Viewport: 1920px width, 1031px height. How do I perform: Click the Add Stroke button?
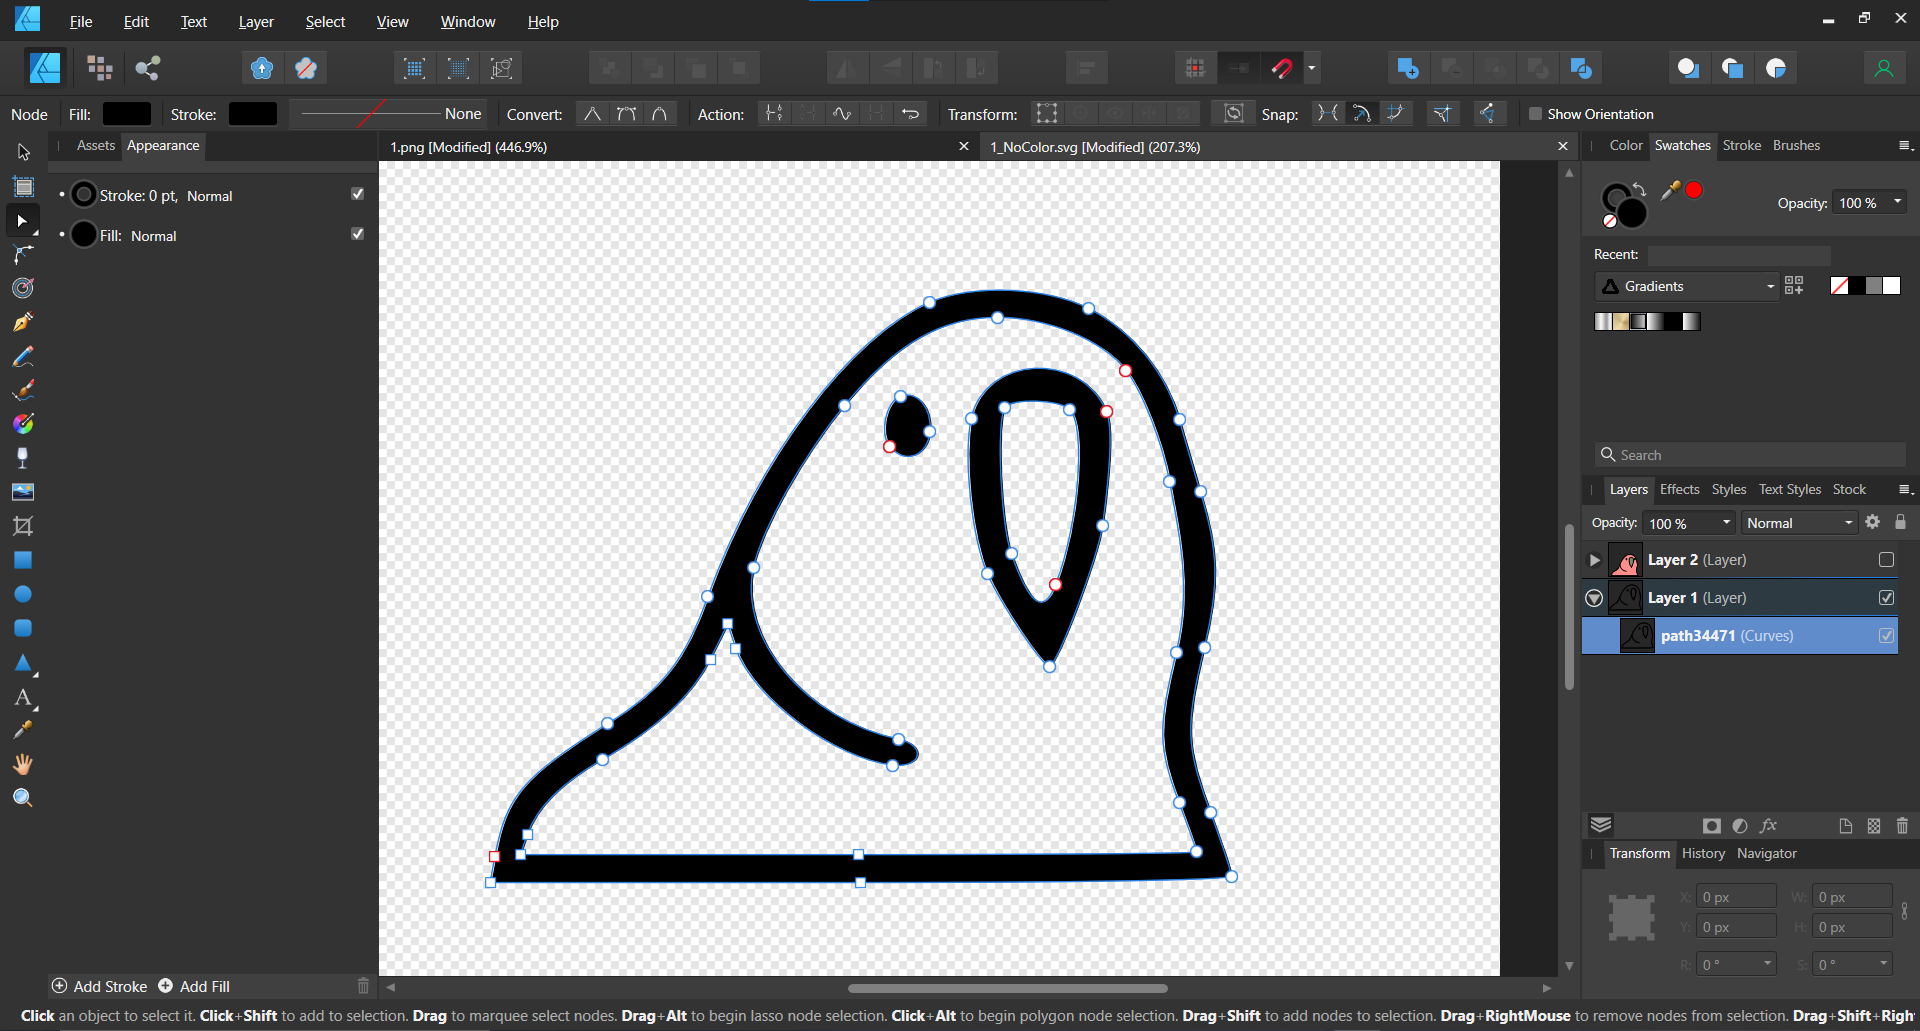click(100, 986)
